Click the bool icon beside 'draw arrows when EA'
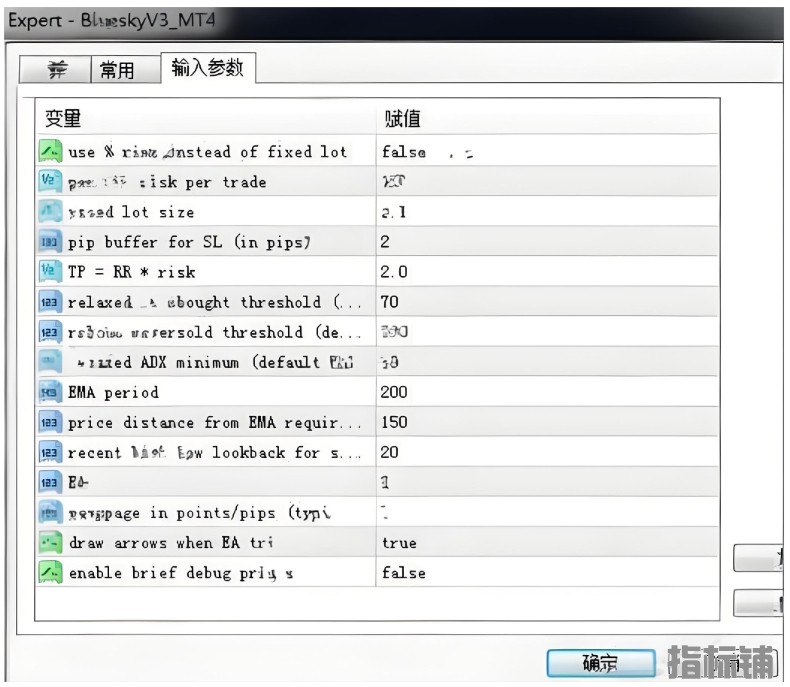790x687 pixels. (x=50, y=543)
